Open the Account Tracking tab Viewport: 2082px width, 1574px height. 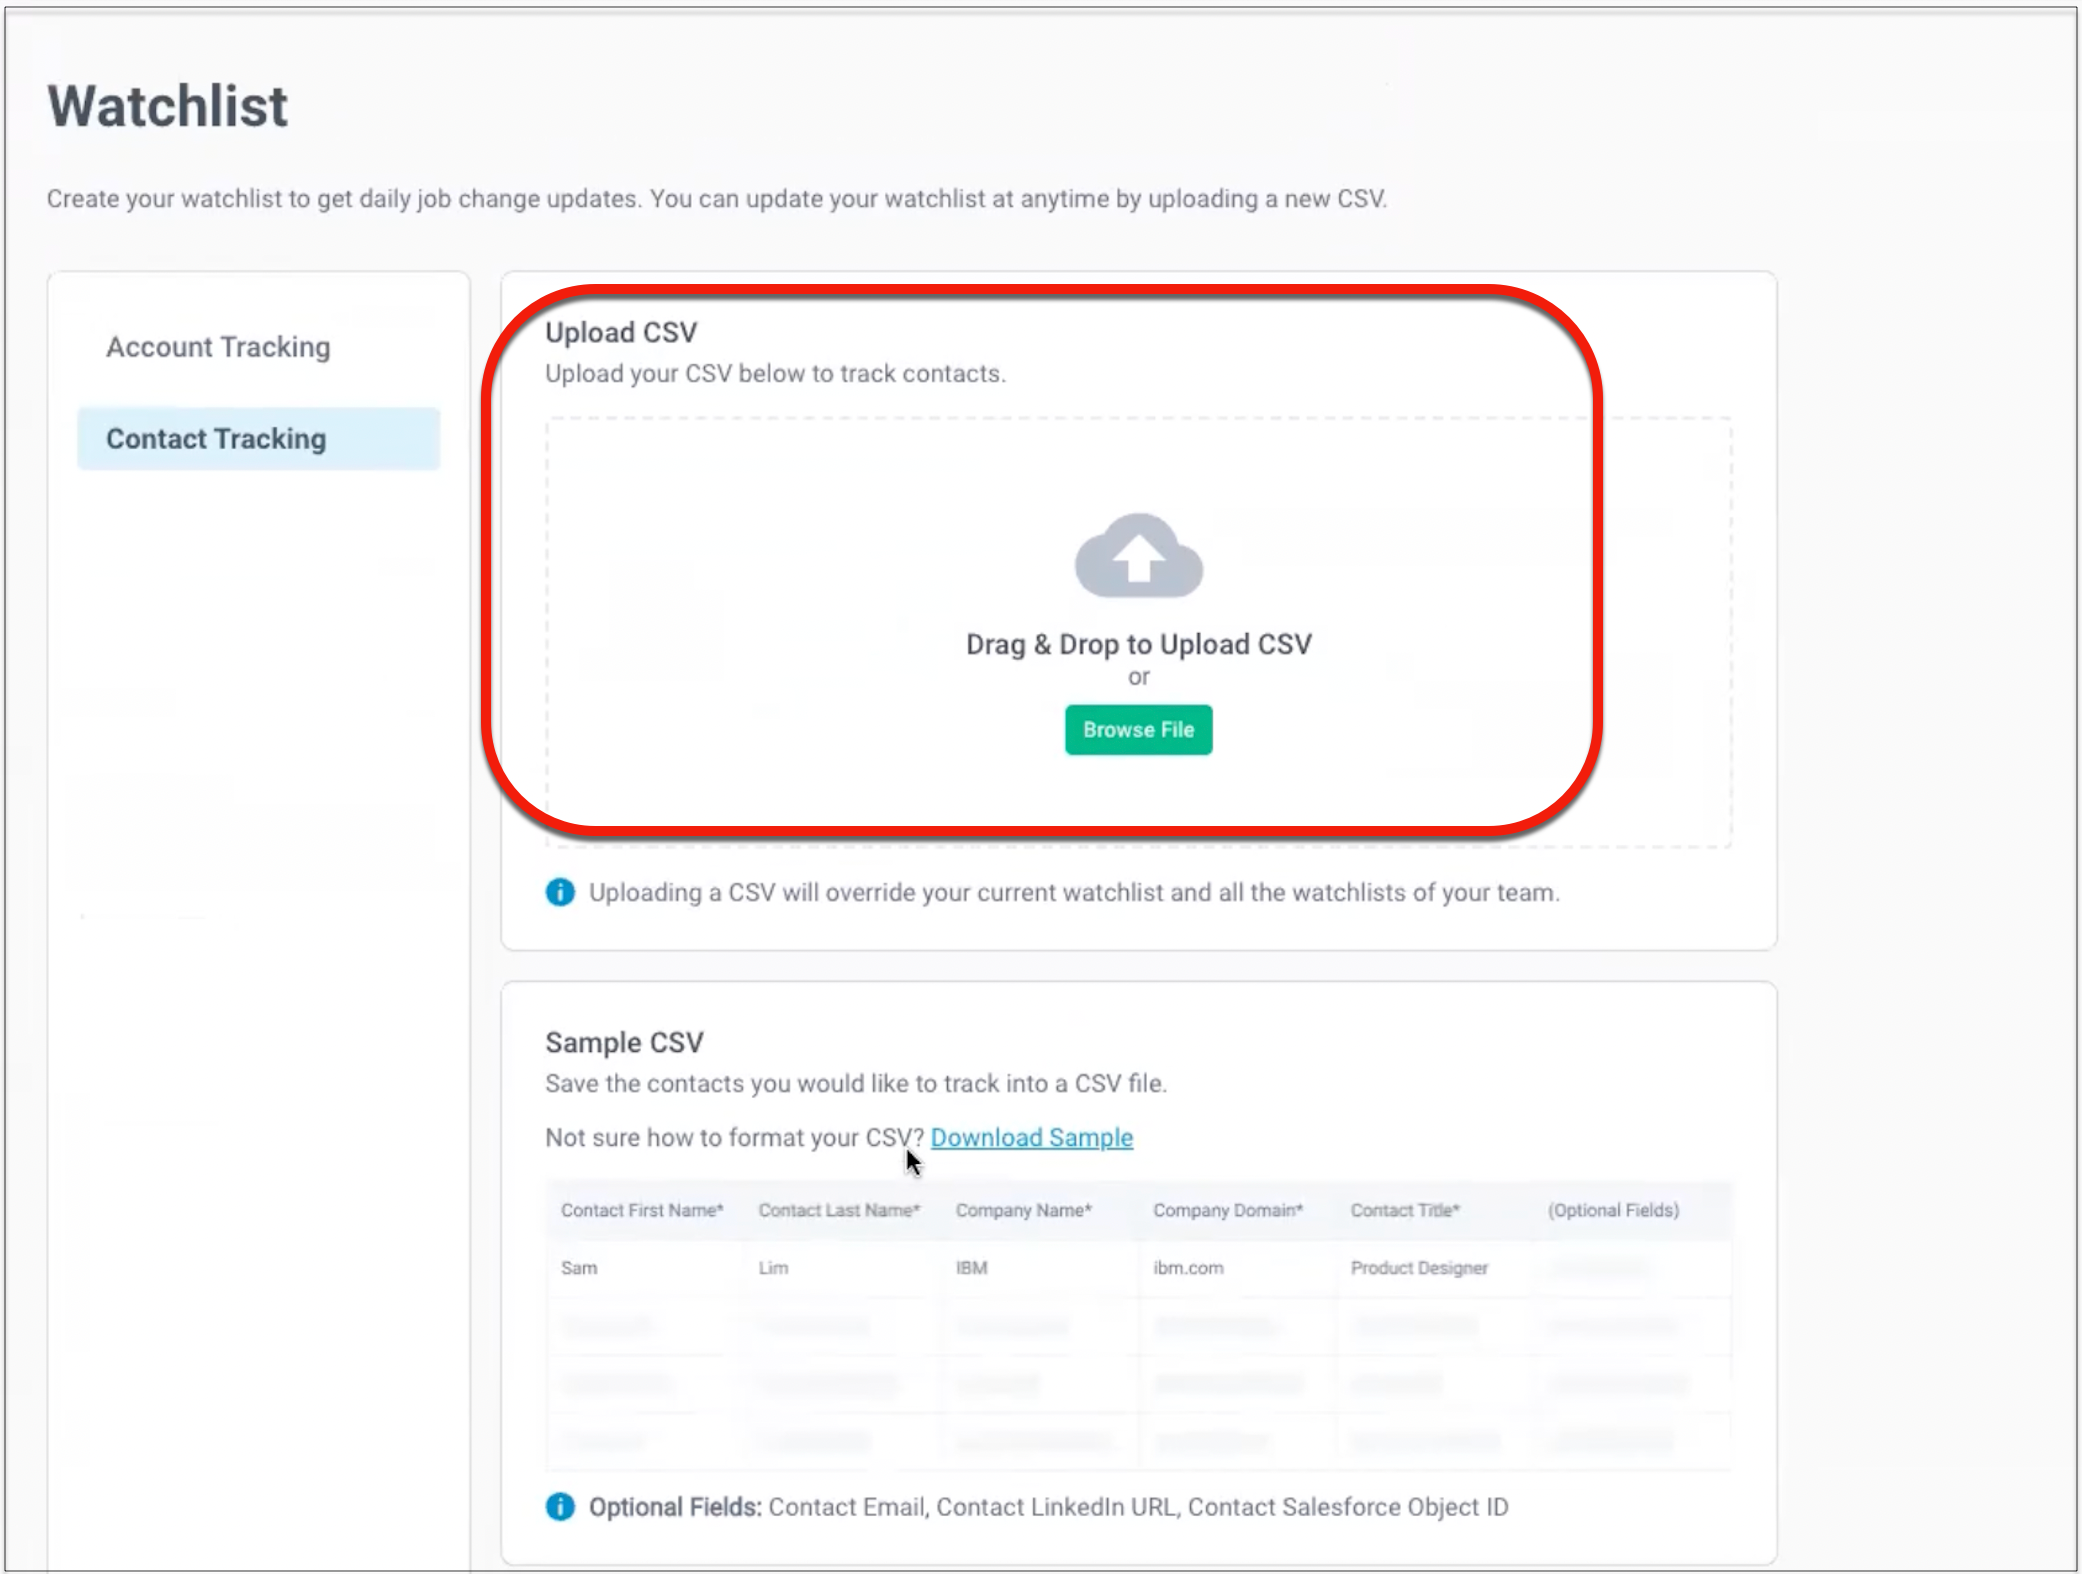[218, 347]
